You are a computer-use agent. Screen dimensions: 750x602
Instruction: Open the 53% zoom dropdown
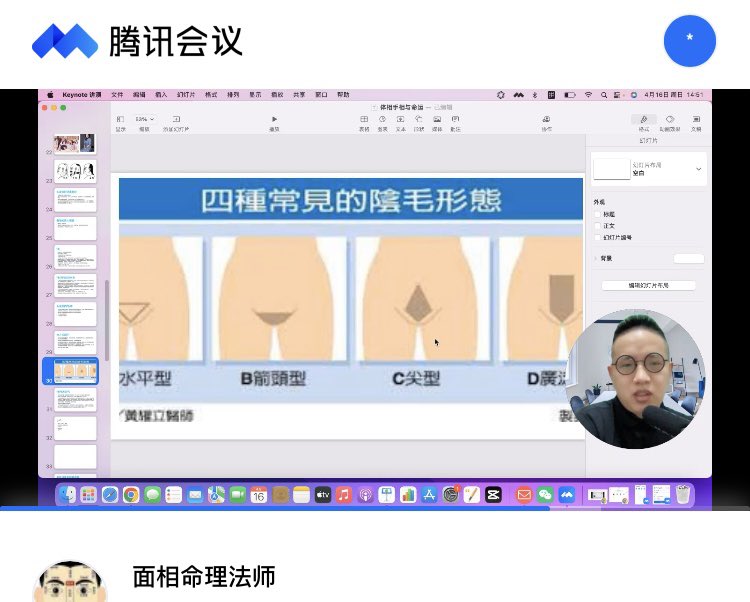[144, 119]
